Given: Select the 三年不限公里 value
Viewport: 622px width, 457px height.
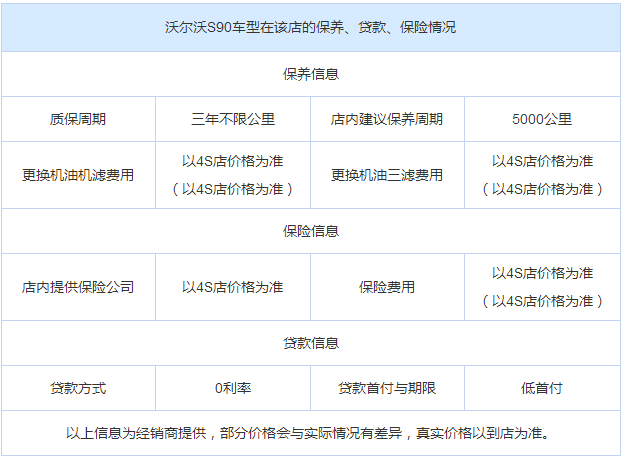Looking at the screenshot, I should click(233, 119).
